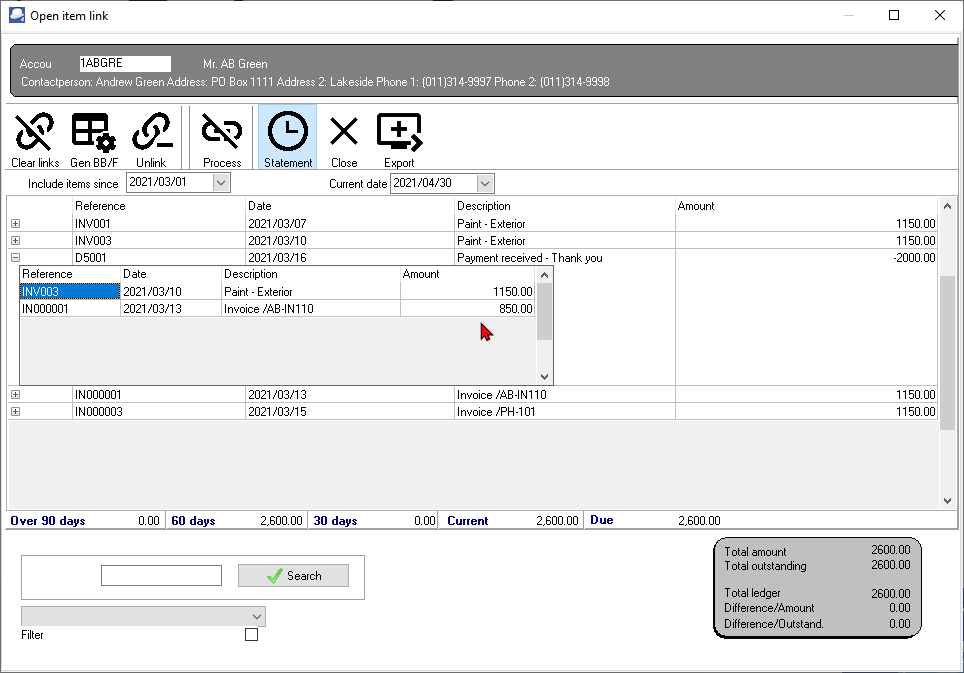Click the Unlink toolbar icon

[151, 139]
